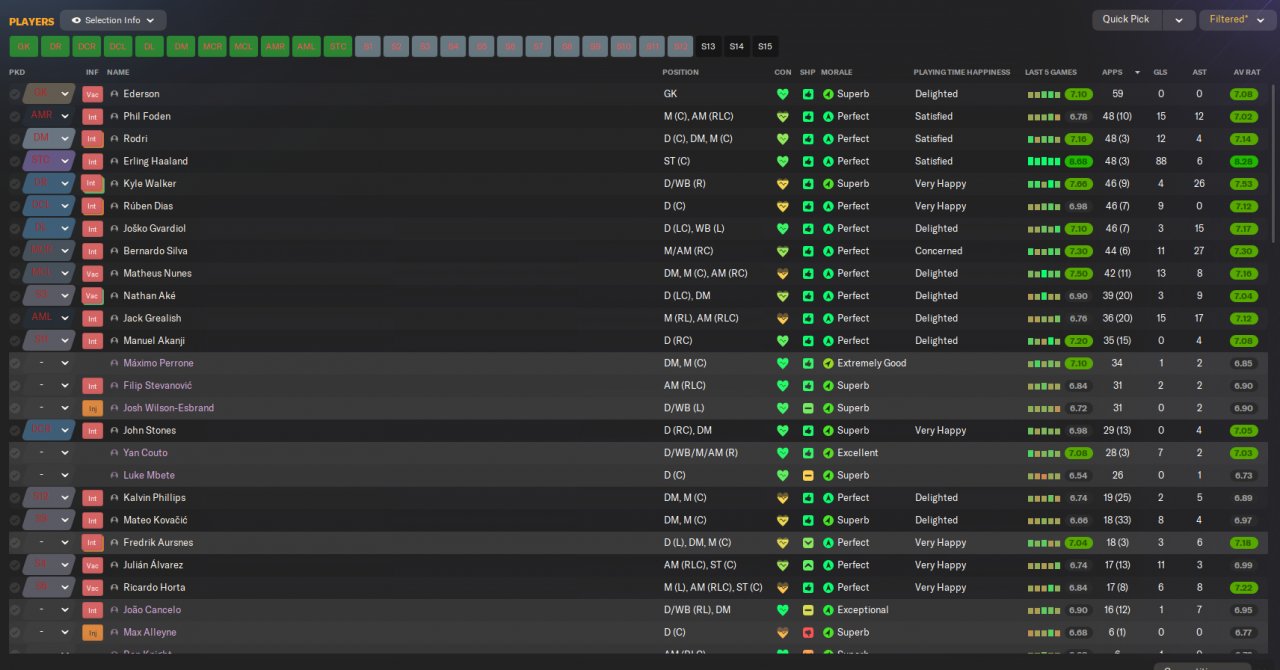Toggle the picked checkmark for Phil Foden

pos(15,116)
